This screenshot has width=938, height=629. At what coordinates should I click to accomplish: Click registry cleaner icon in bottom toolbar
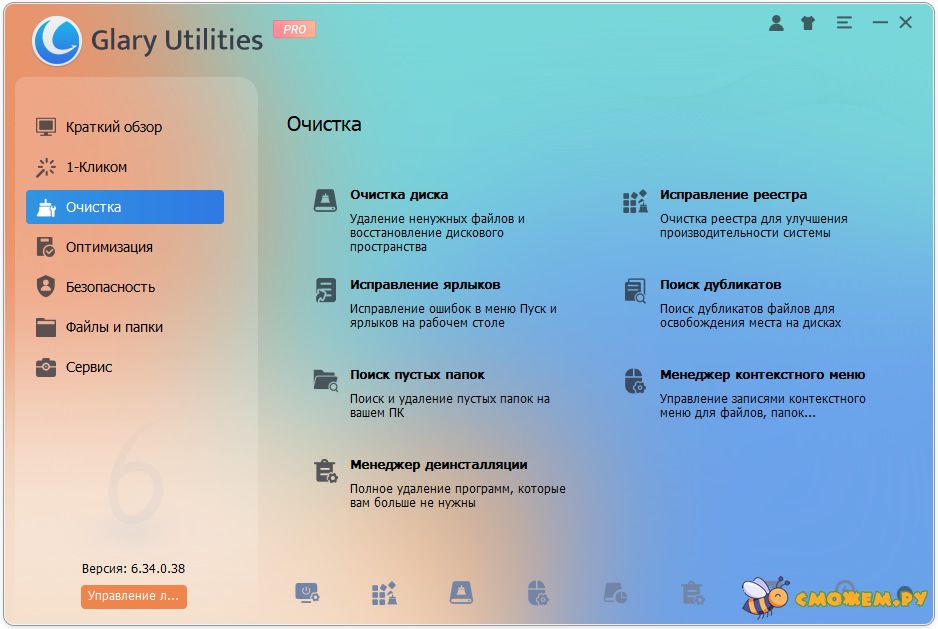384,593
